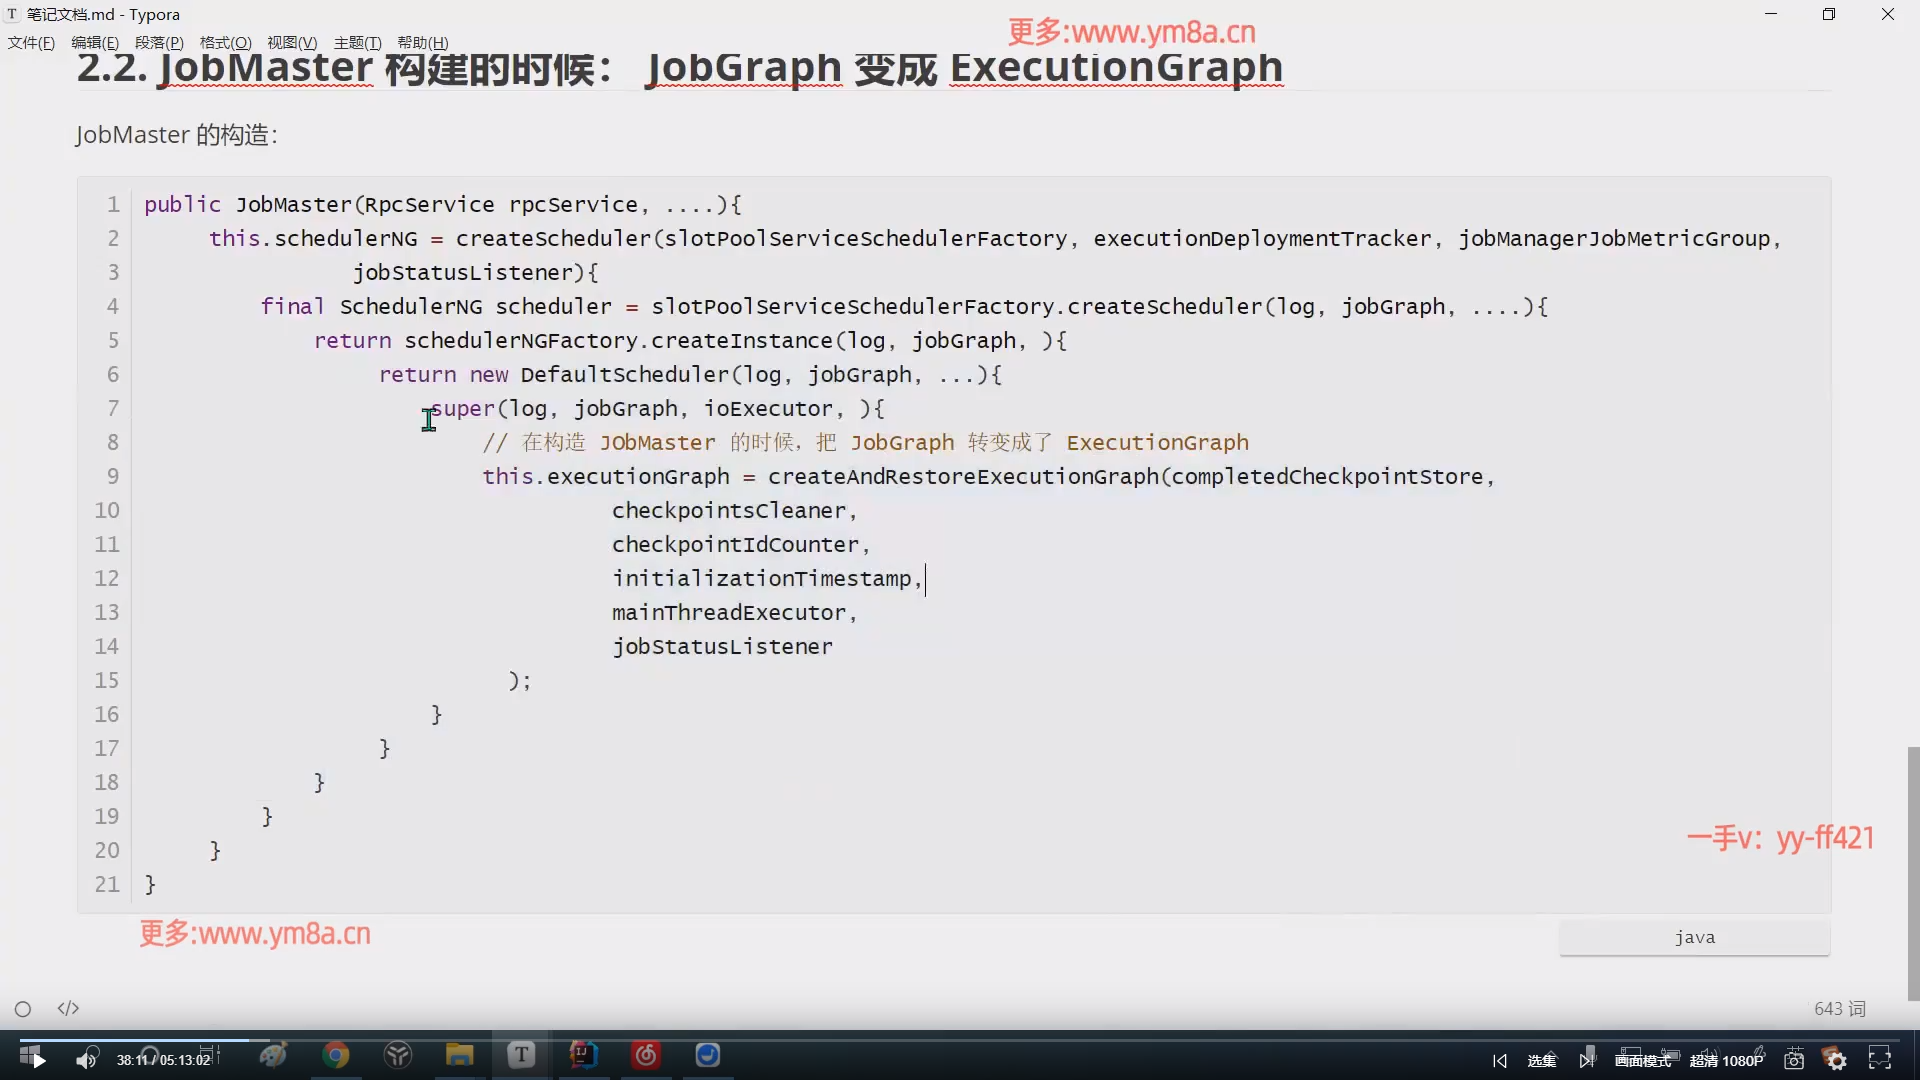Click the Typora outline circle icon
This screenshot has width=1920, height=1080.
pyautogui.click(x=22, y=1008)
